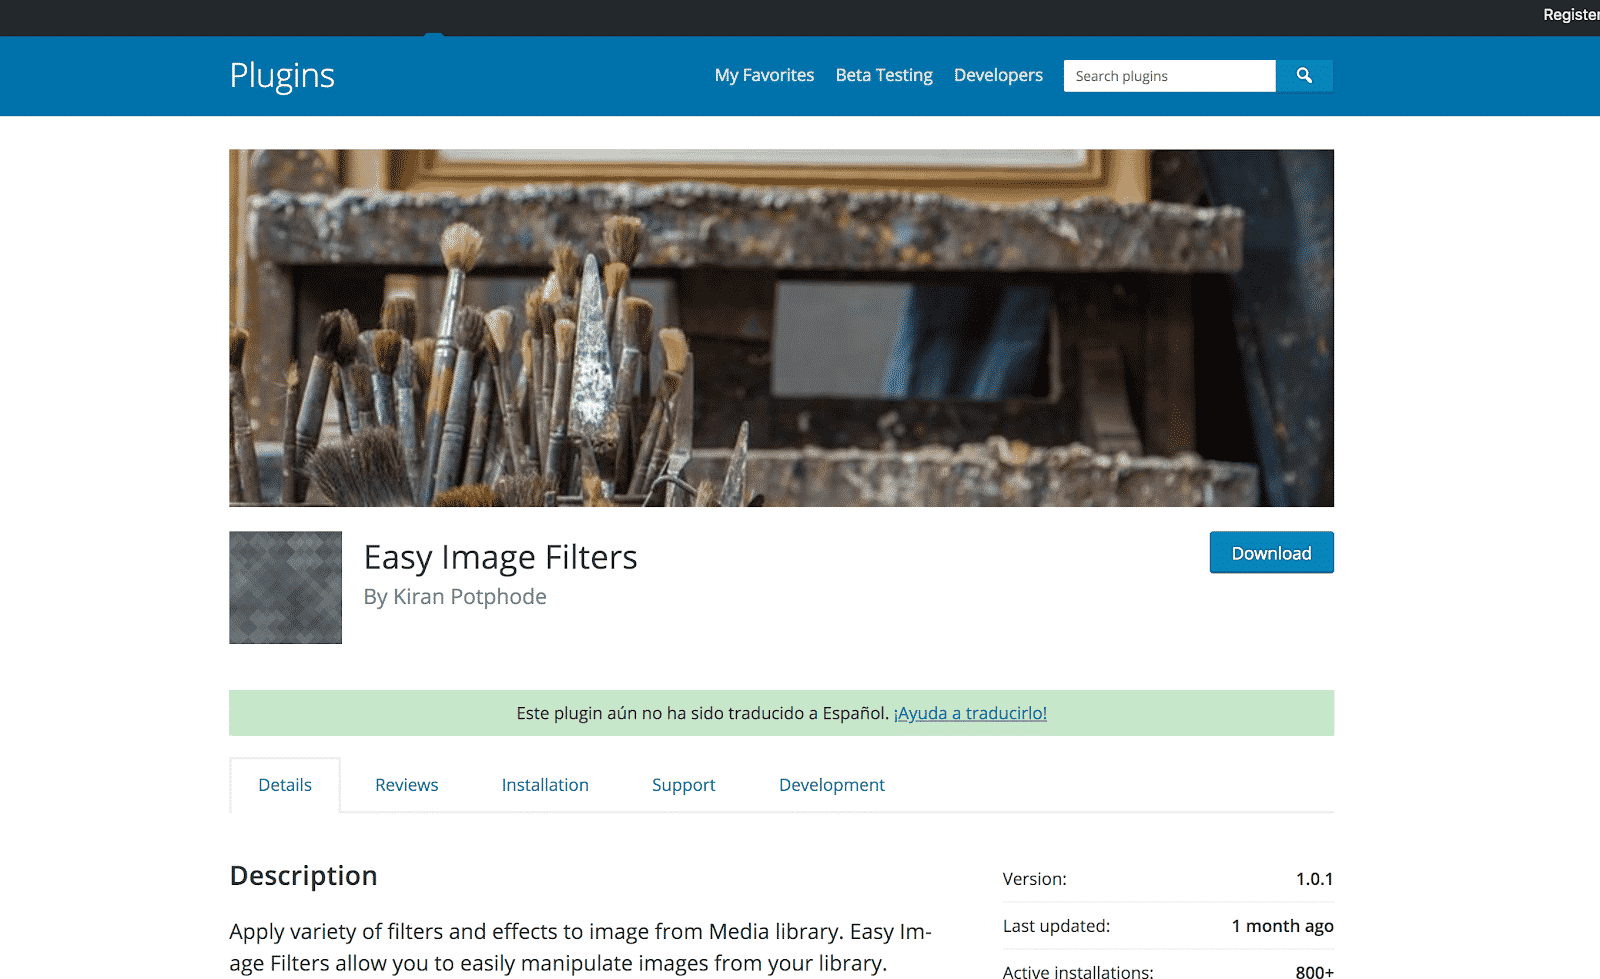
Task: Click the Kiran Potphode author name
Action: (469, 597)
